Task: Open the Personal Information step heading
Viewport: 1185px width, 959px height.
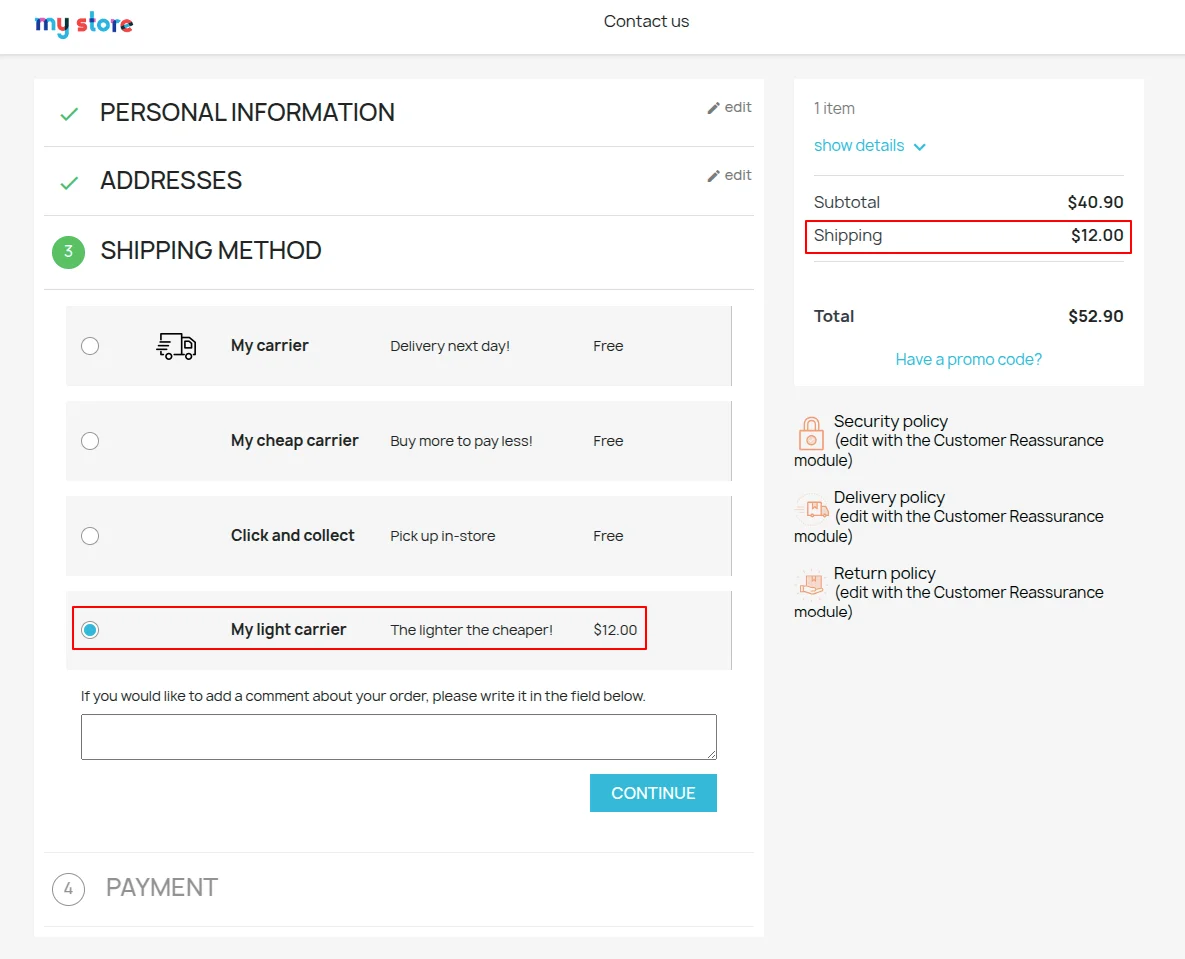Action: coord(247,113)
